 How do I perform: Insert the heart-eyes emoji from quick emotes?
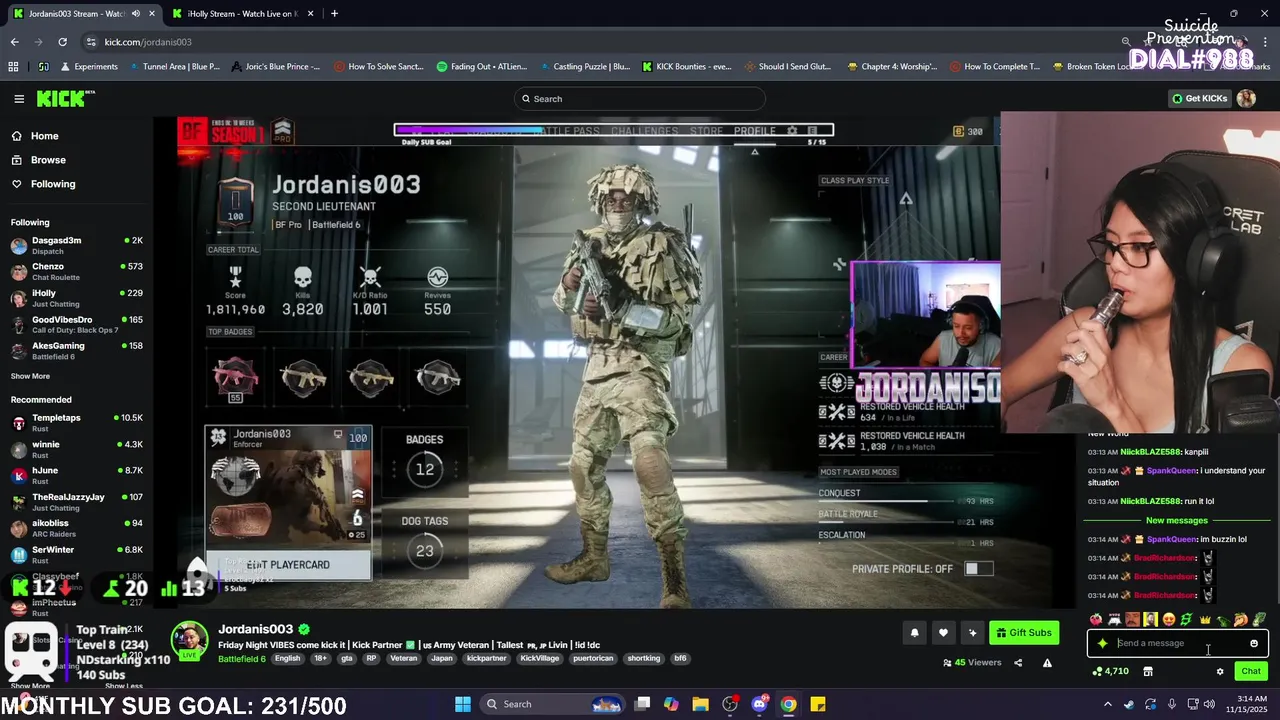pos(1168,620)
